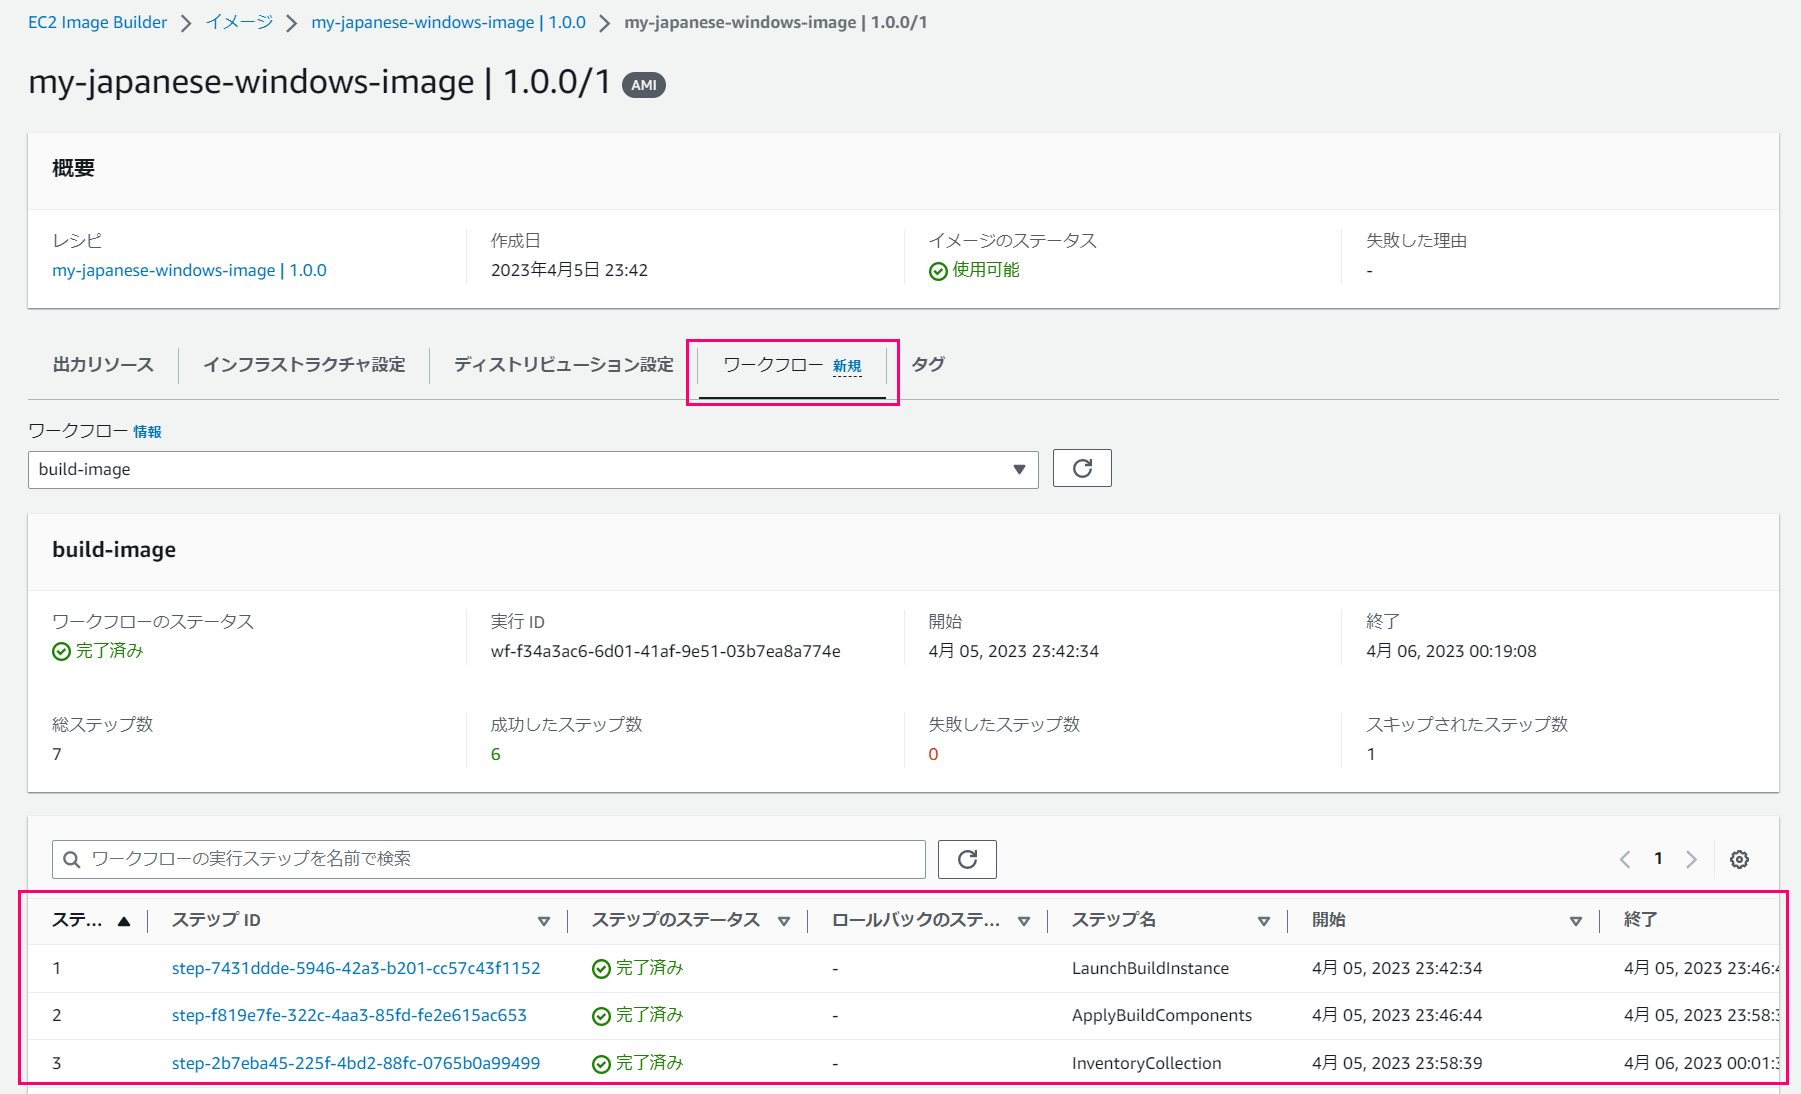The height and width of the screenshot is (1094, 1801).
Task: Switch to インフラストラクチャ設定 tab
Action: [304, 365]
